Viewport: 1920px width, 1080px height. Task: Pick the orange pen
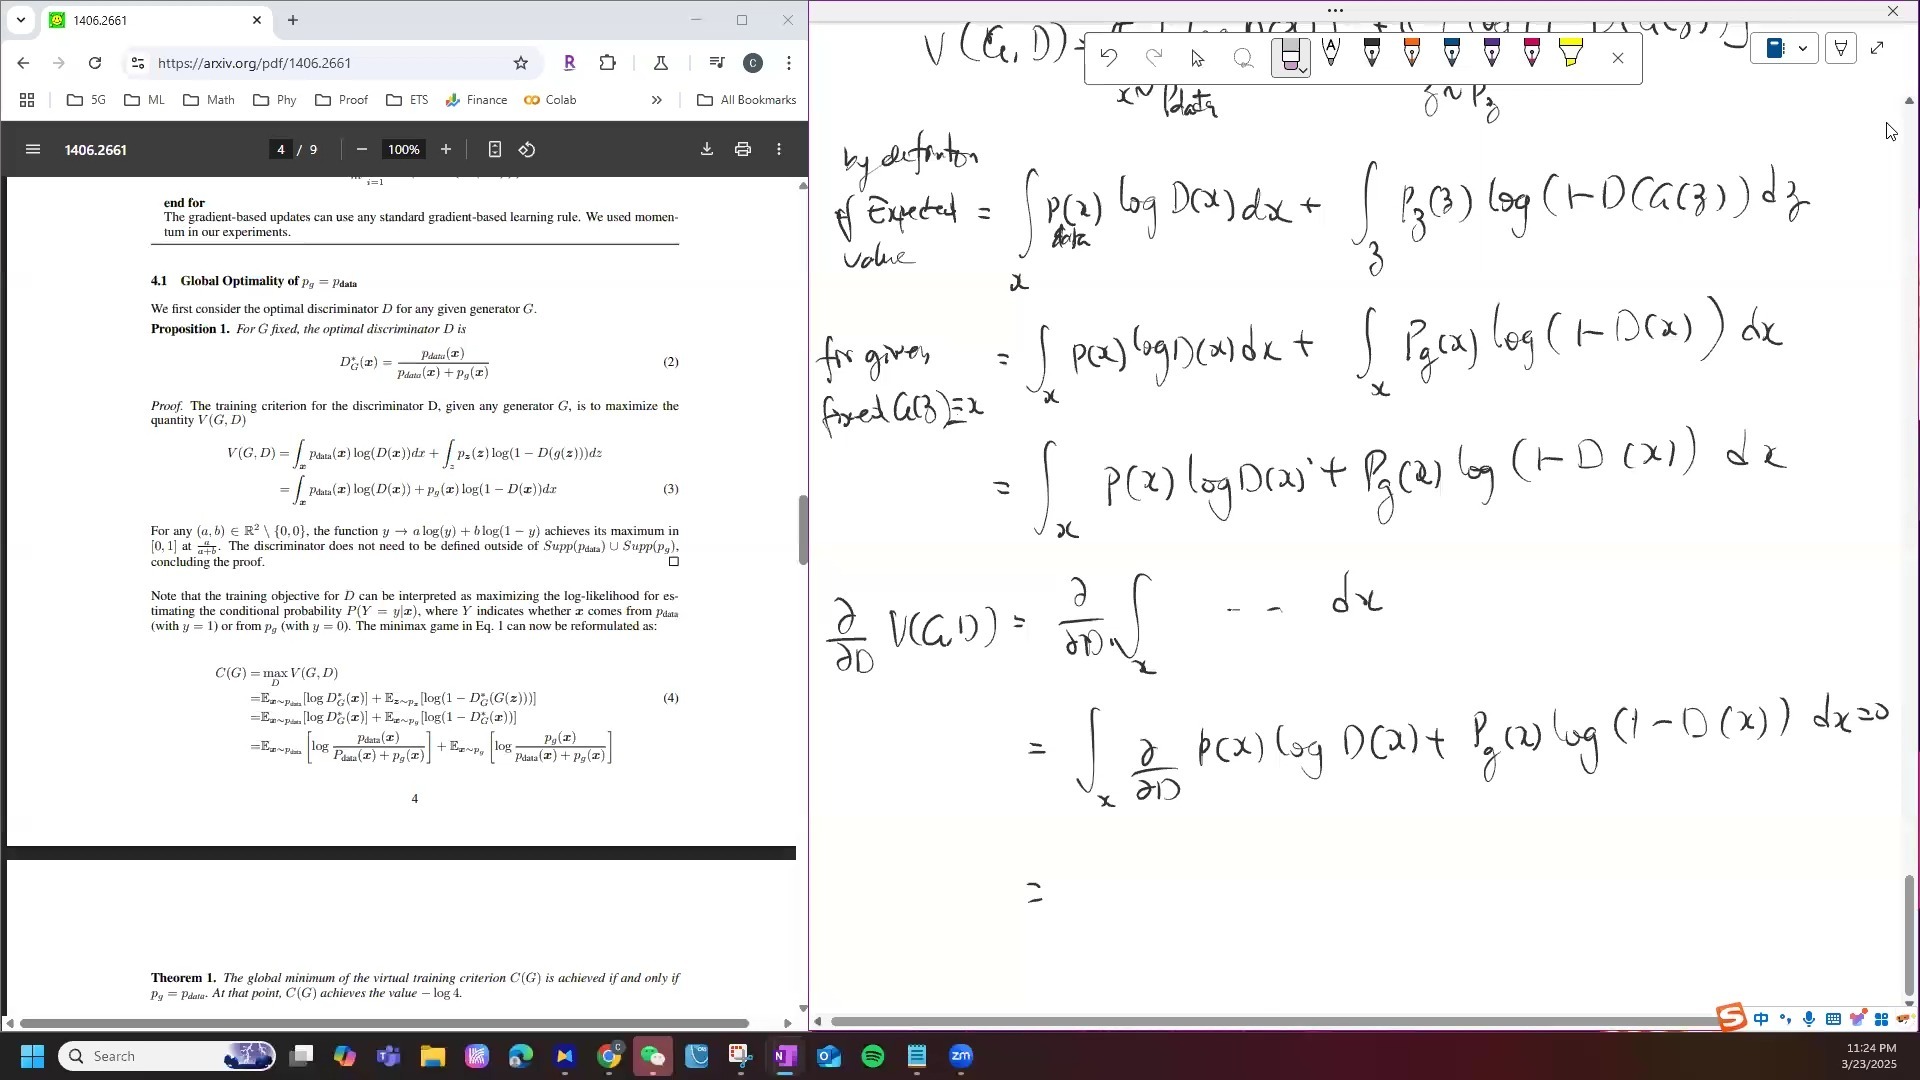[1411, 54]
